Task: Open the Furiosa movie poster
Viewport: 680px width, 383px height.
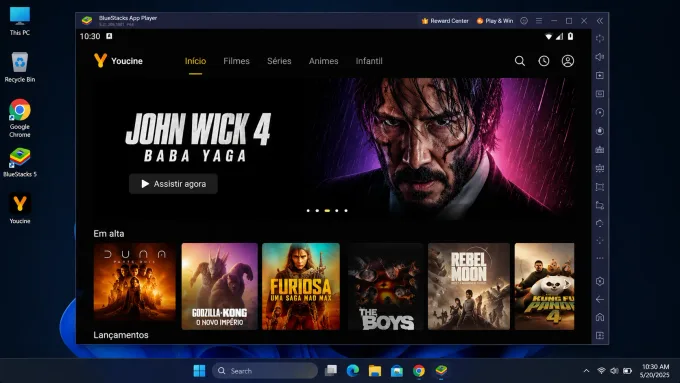Action: (x=301, y=286)
